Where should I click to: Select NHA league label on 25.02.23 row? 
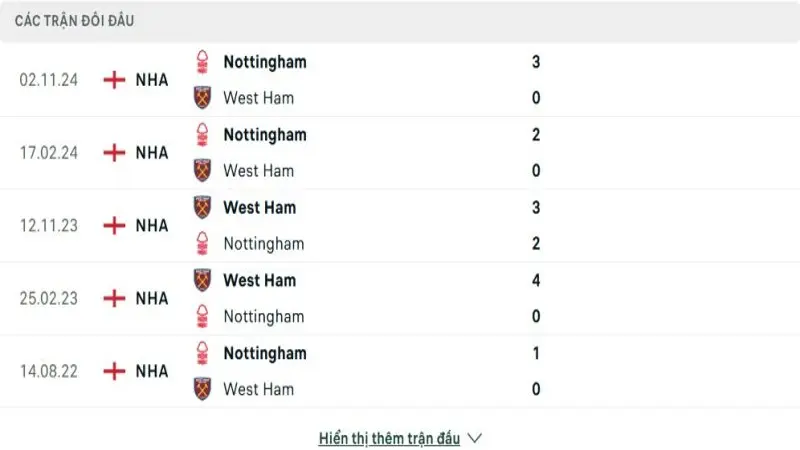152,298
